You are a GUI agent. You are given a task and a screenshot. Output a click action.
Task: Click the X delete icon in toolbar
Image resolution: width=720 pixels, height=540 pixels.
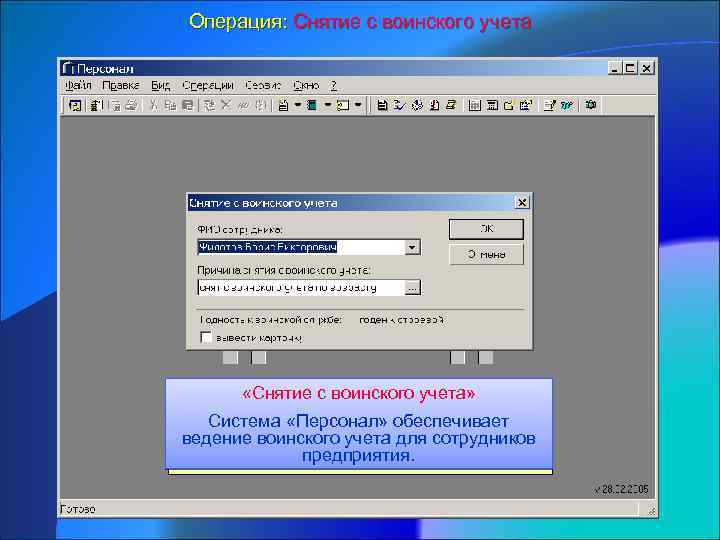pyautogui.click(x=225, y=105)
